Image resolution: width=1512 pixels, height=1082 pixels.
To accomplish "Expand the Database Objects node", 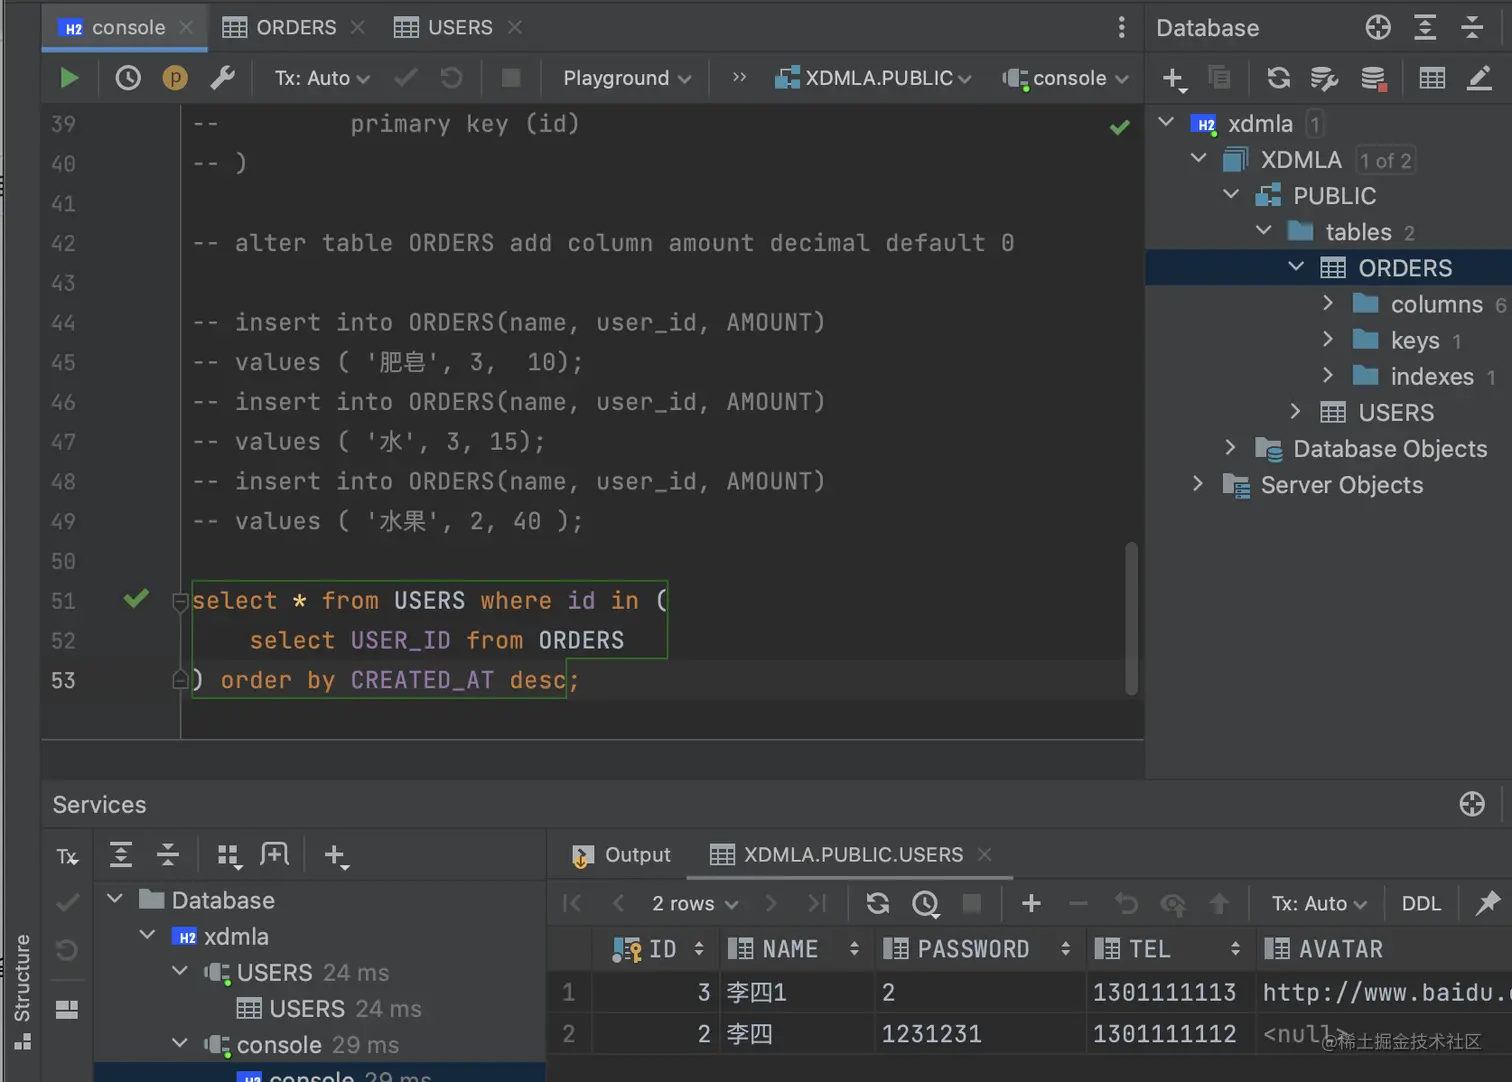I will click(x=1231, y=448).
